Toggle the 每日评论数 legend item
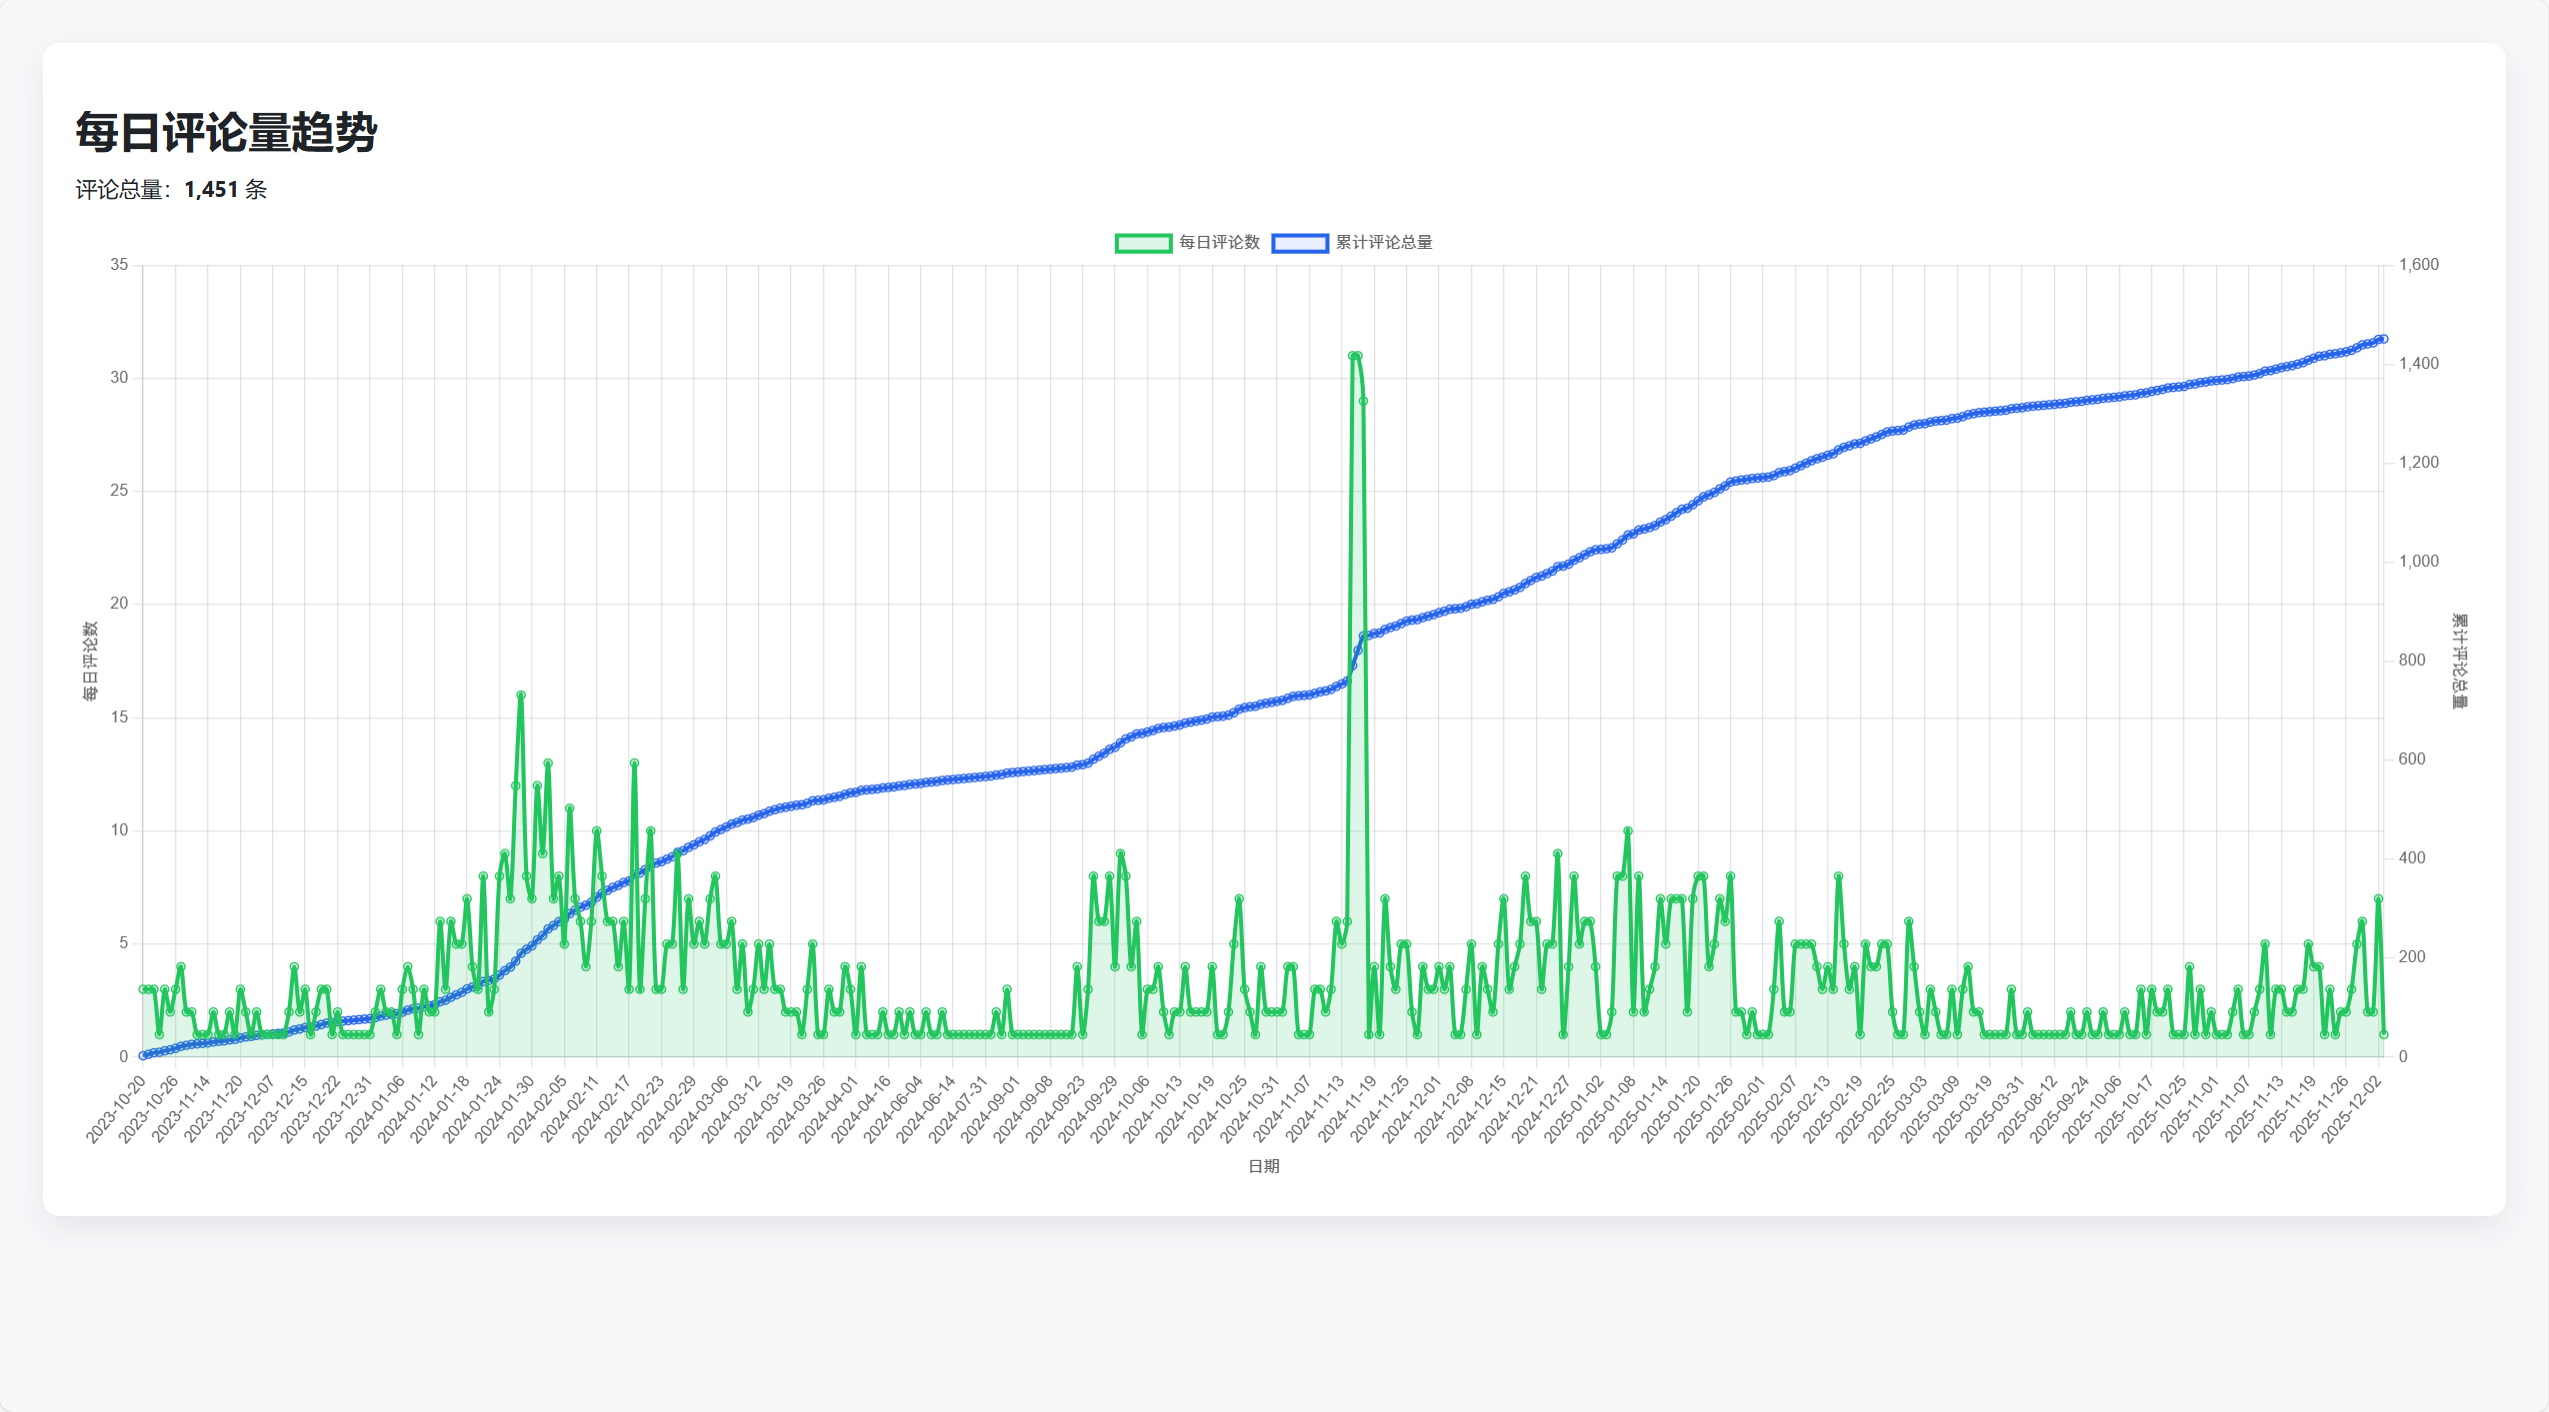Viewport: 2549px width, 1412px height. tap(1218, 242)
